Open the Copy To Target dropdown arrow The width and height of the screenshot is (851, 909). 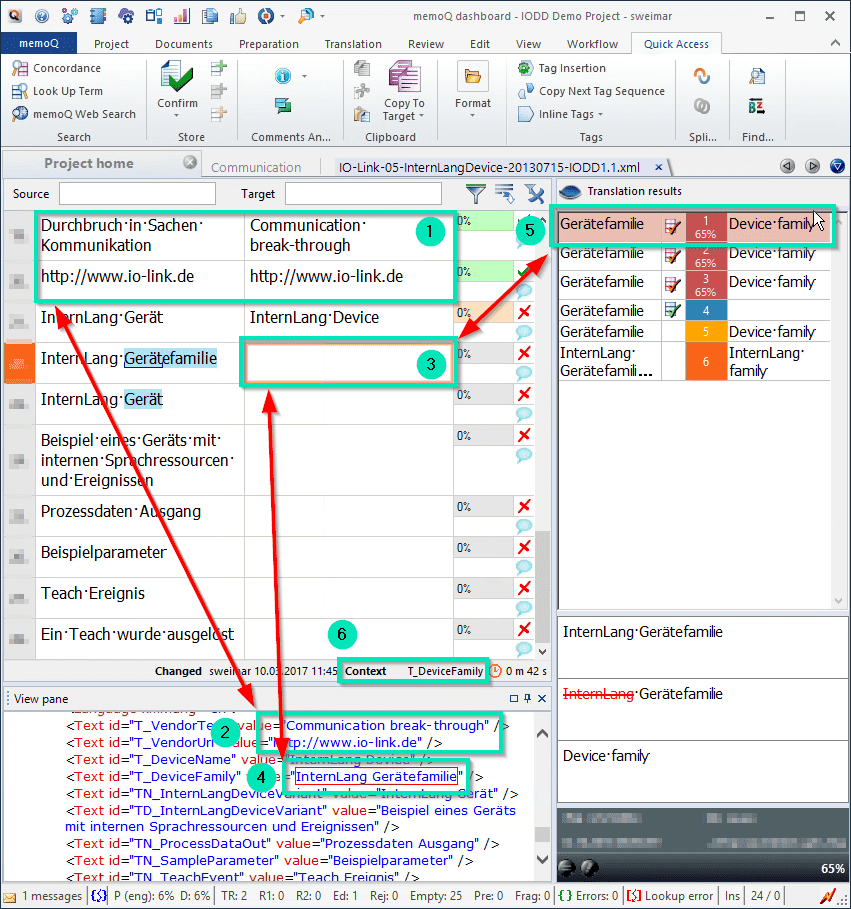tap(421, 116)
